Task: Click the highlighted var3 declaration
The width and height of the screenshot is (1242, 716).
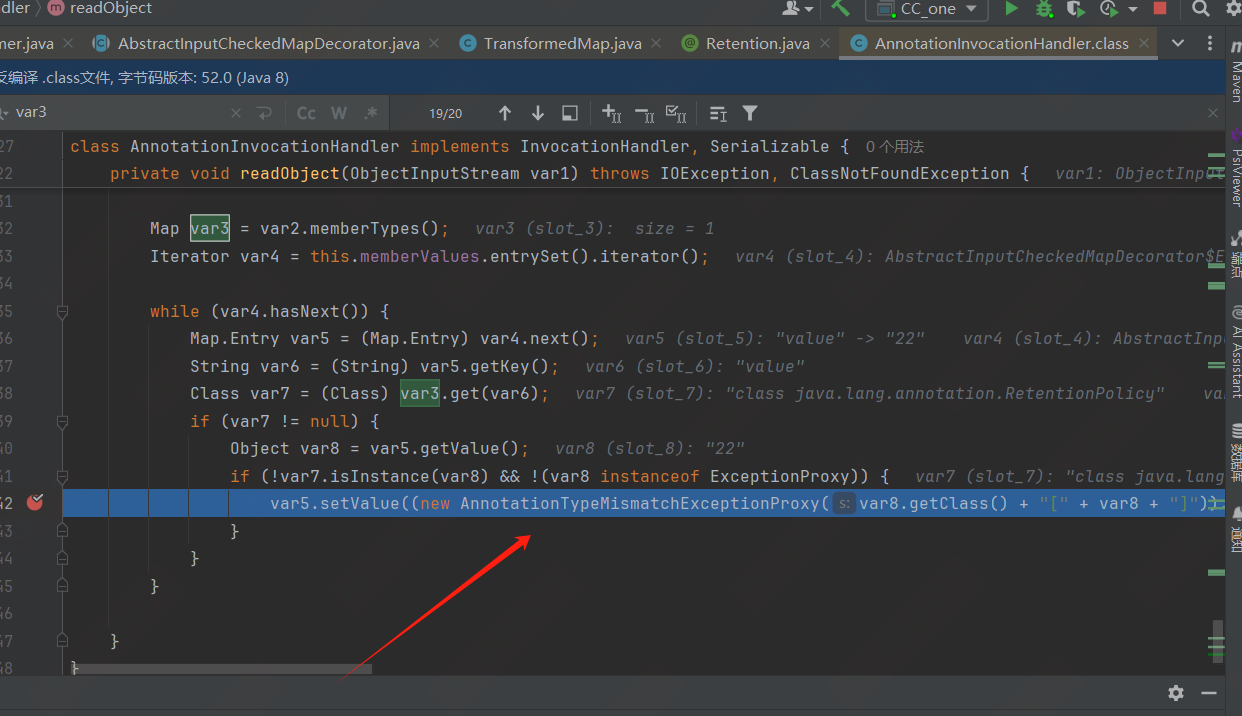Action: (210, 229)
